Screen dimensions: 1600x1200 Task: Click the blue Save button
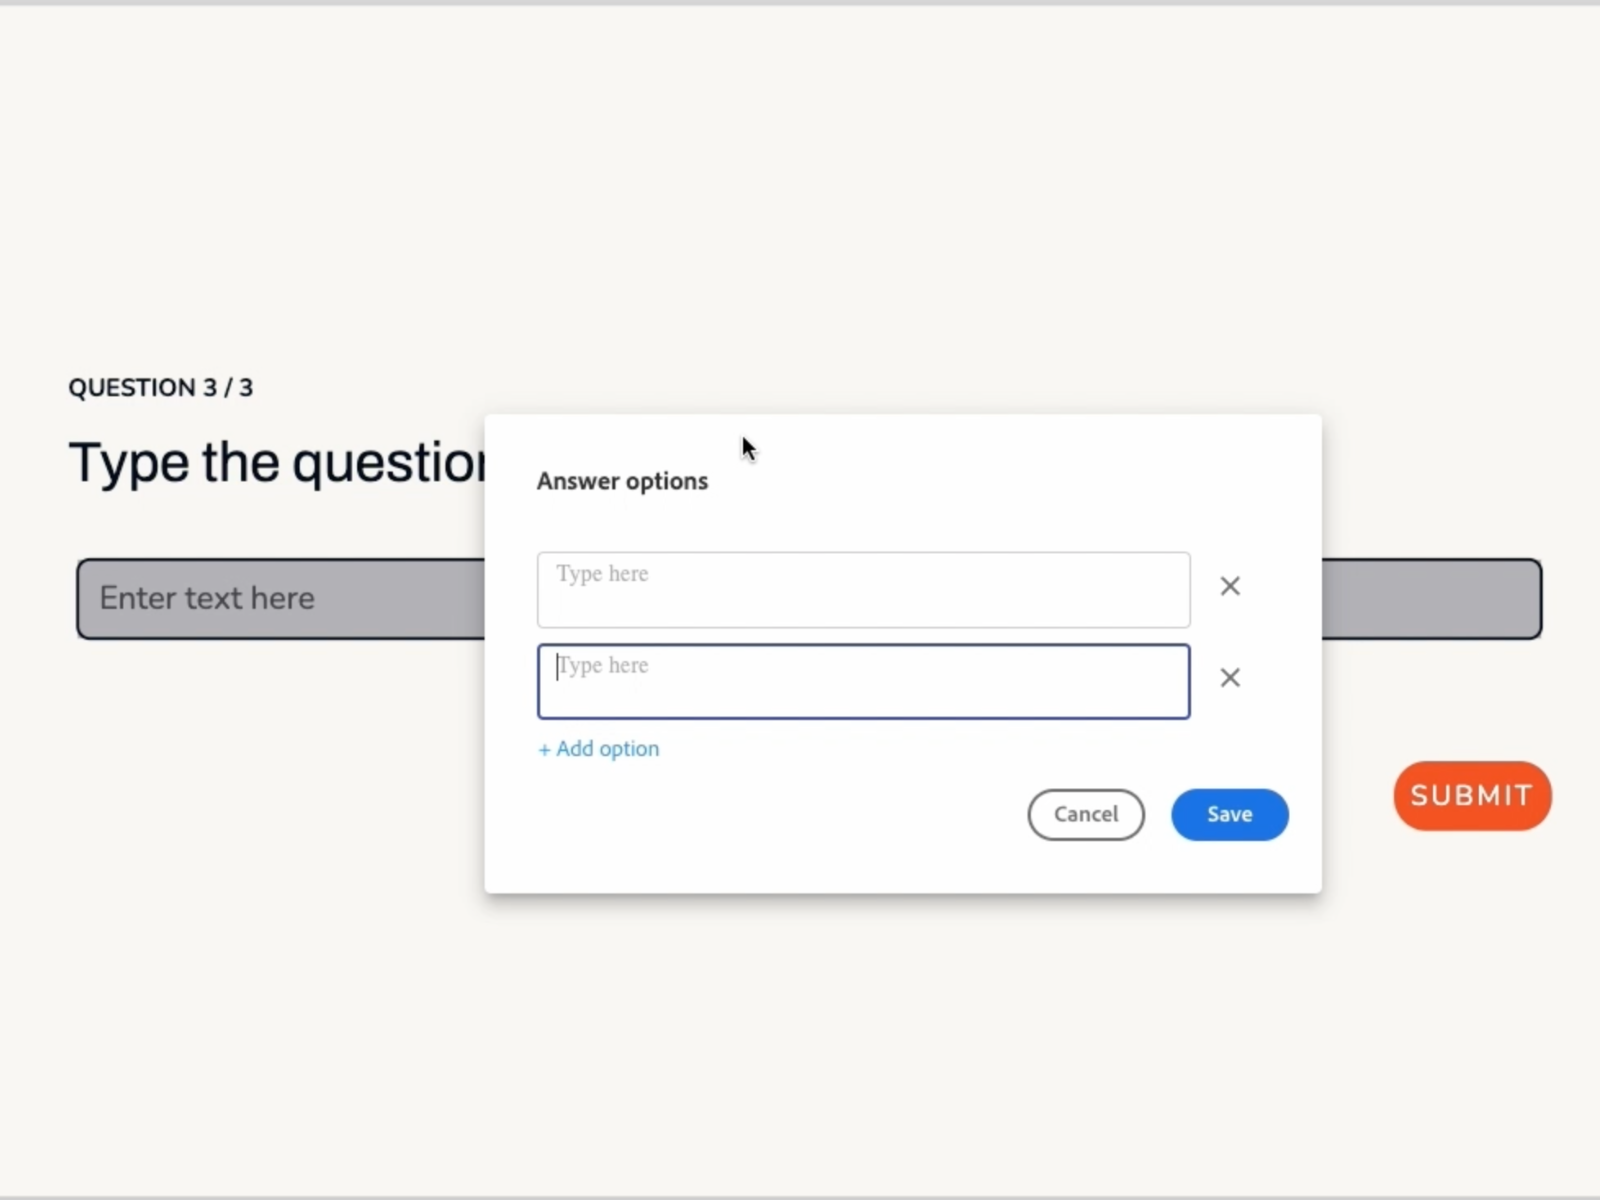tap(1229, 814)
